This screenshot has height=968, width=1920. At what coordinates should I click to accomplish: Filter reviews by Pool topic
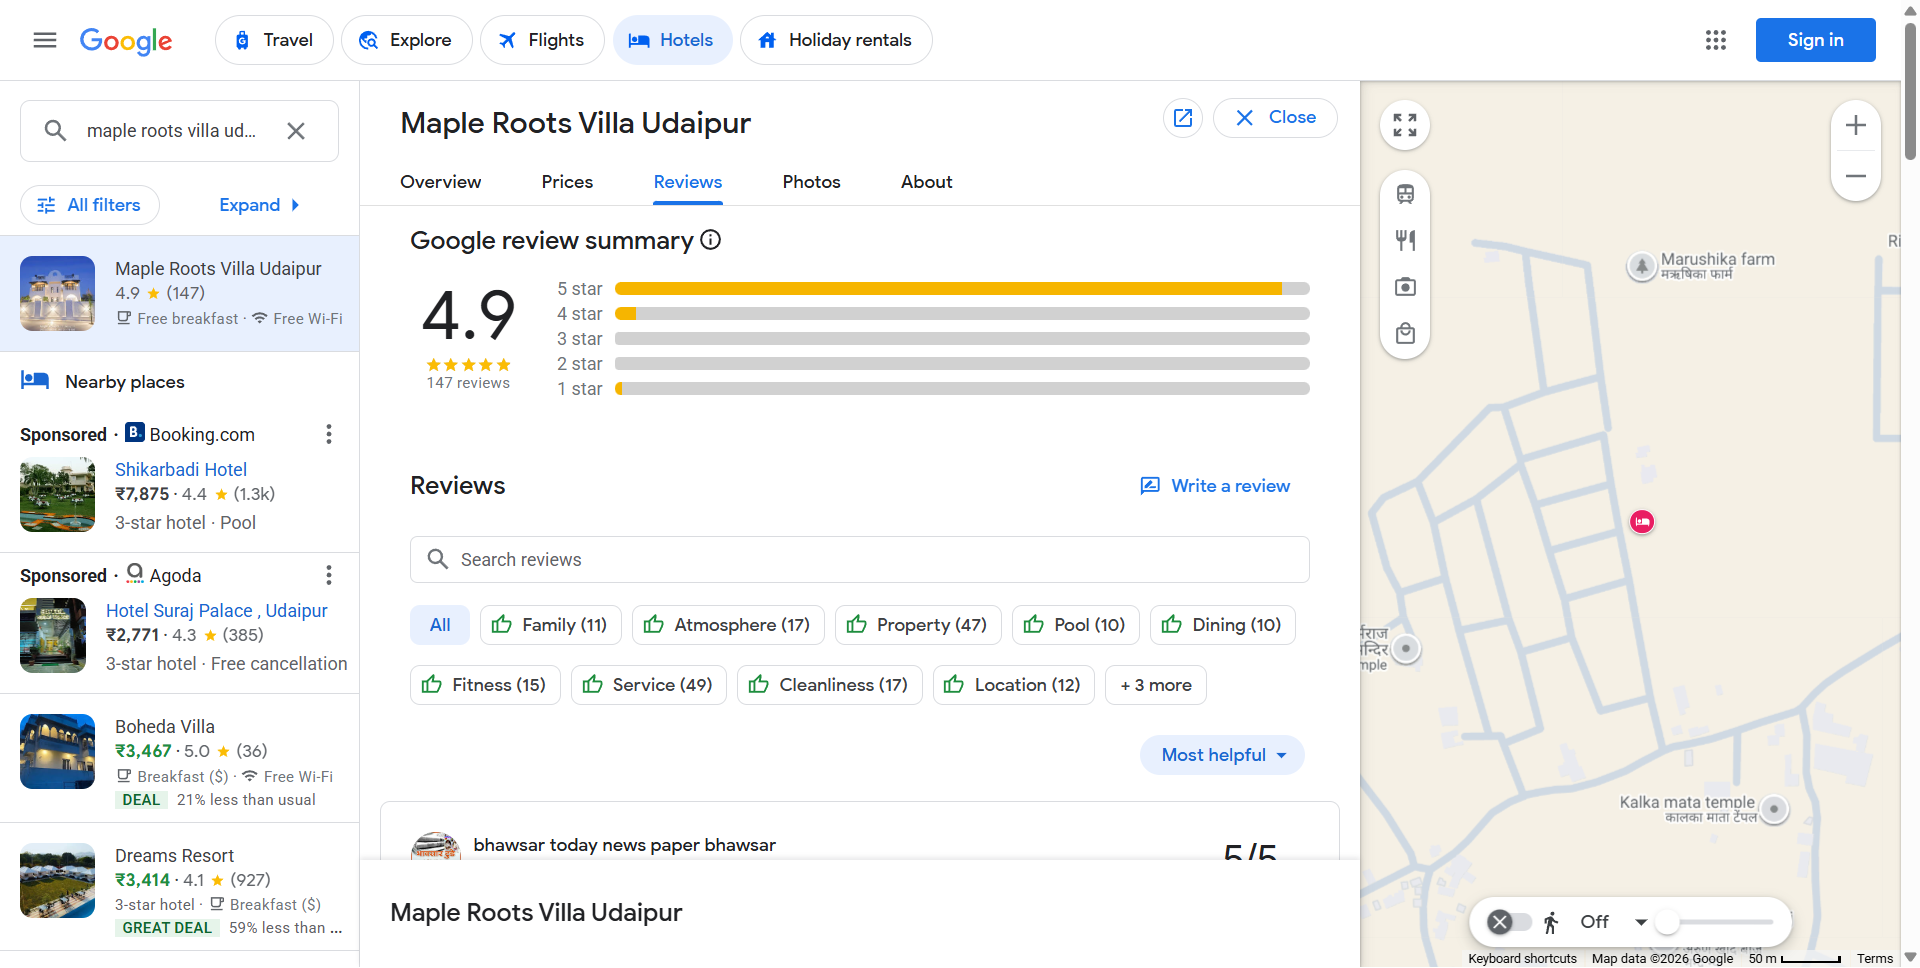click(1075, 625)
